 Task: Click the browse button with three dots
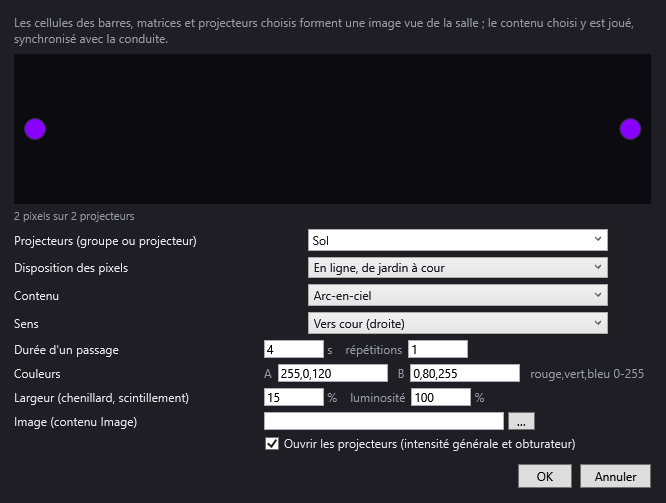point(521,421)
